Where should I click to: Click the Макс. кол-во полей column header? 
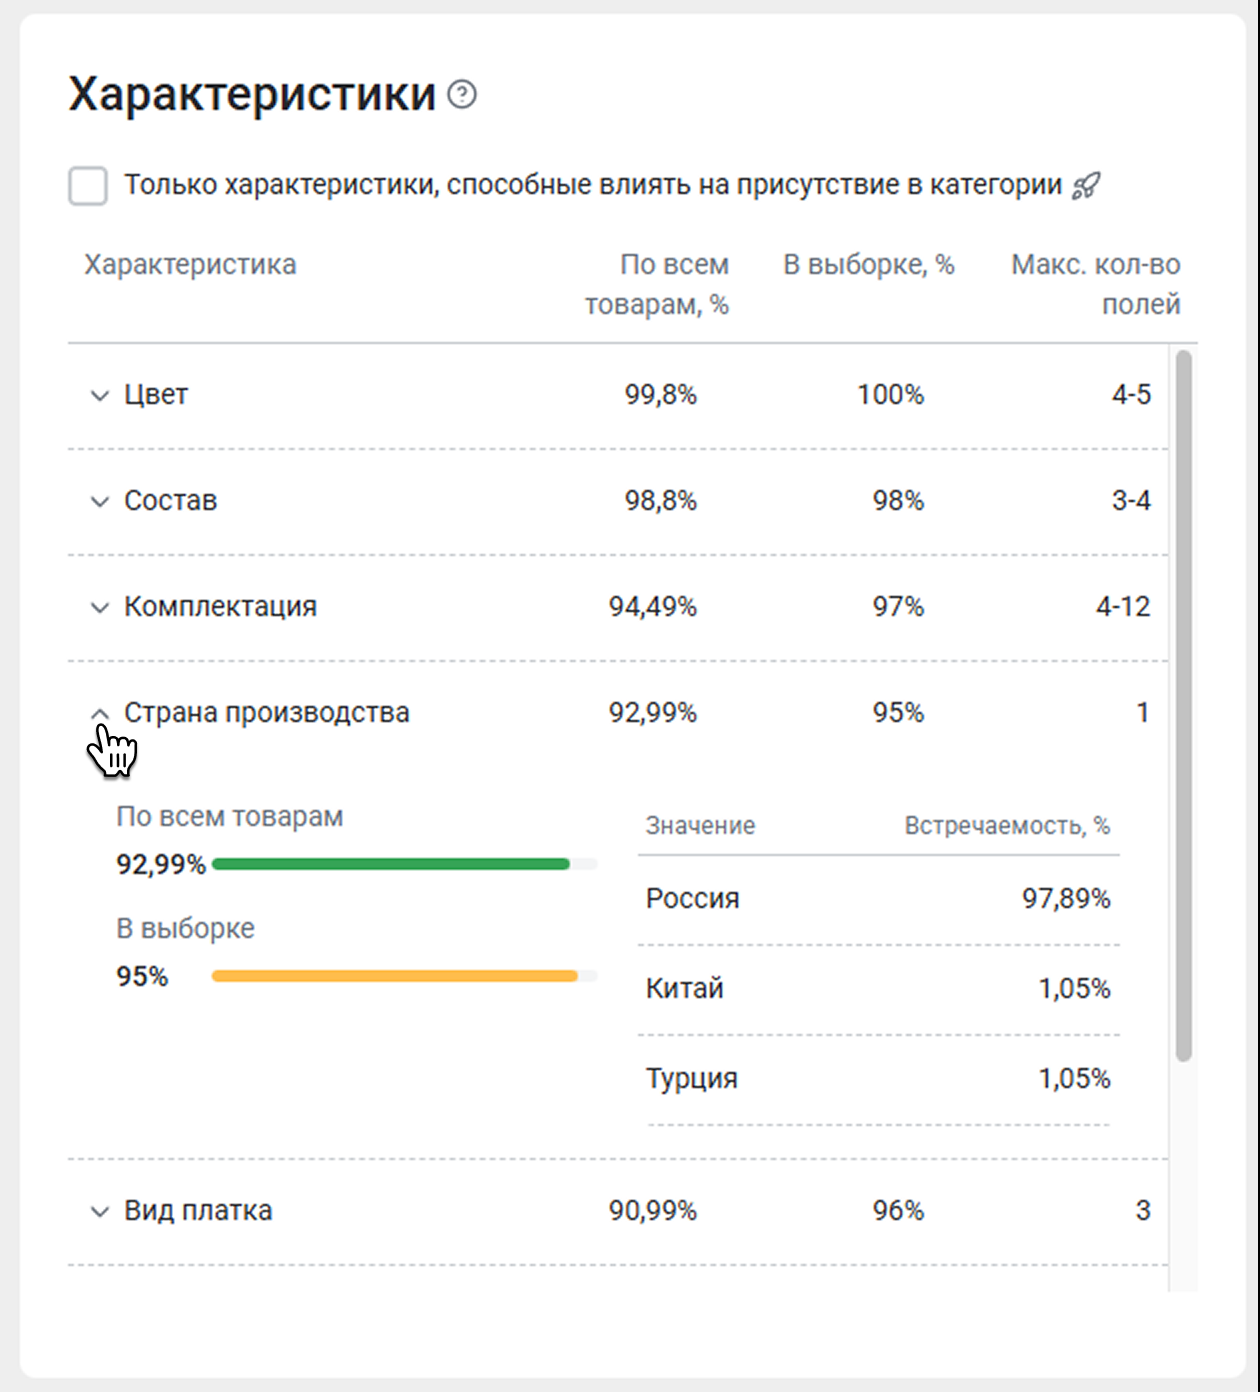1095,284
